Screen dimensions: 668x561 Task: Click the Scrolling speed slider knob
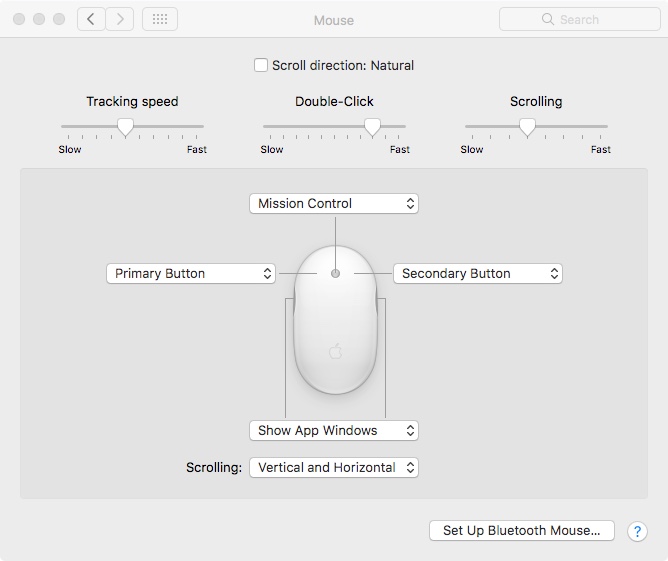point(527,127)
